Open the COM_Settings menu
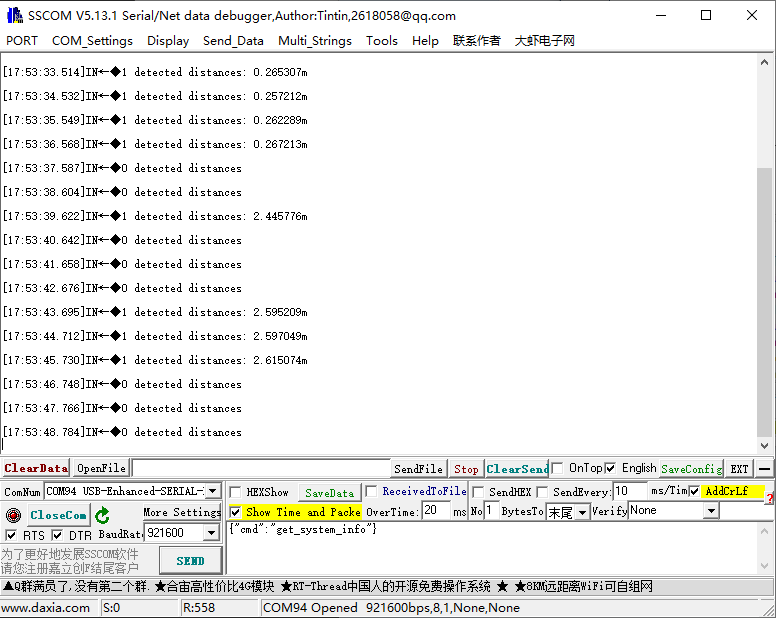Viewport: 776px width, 618px height. [92, 41]
